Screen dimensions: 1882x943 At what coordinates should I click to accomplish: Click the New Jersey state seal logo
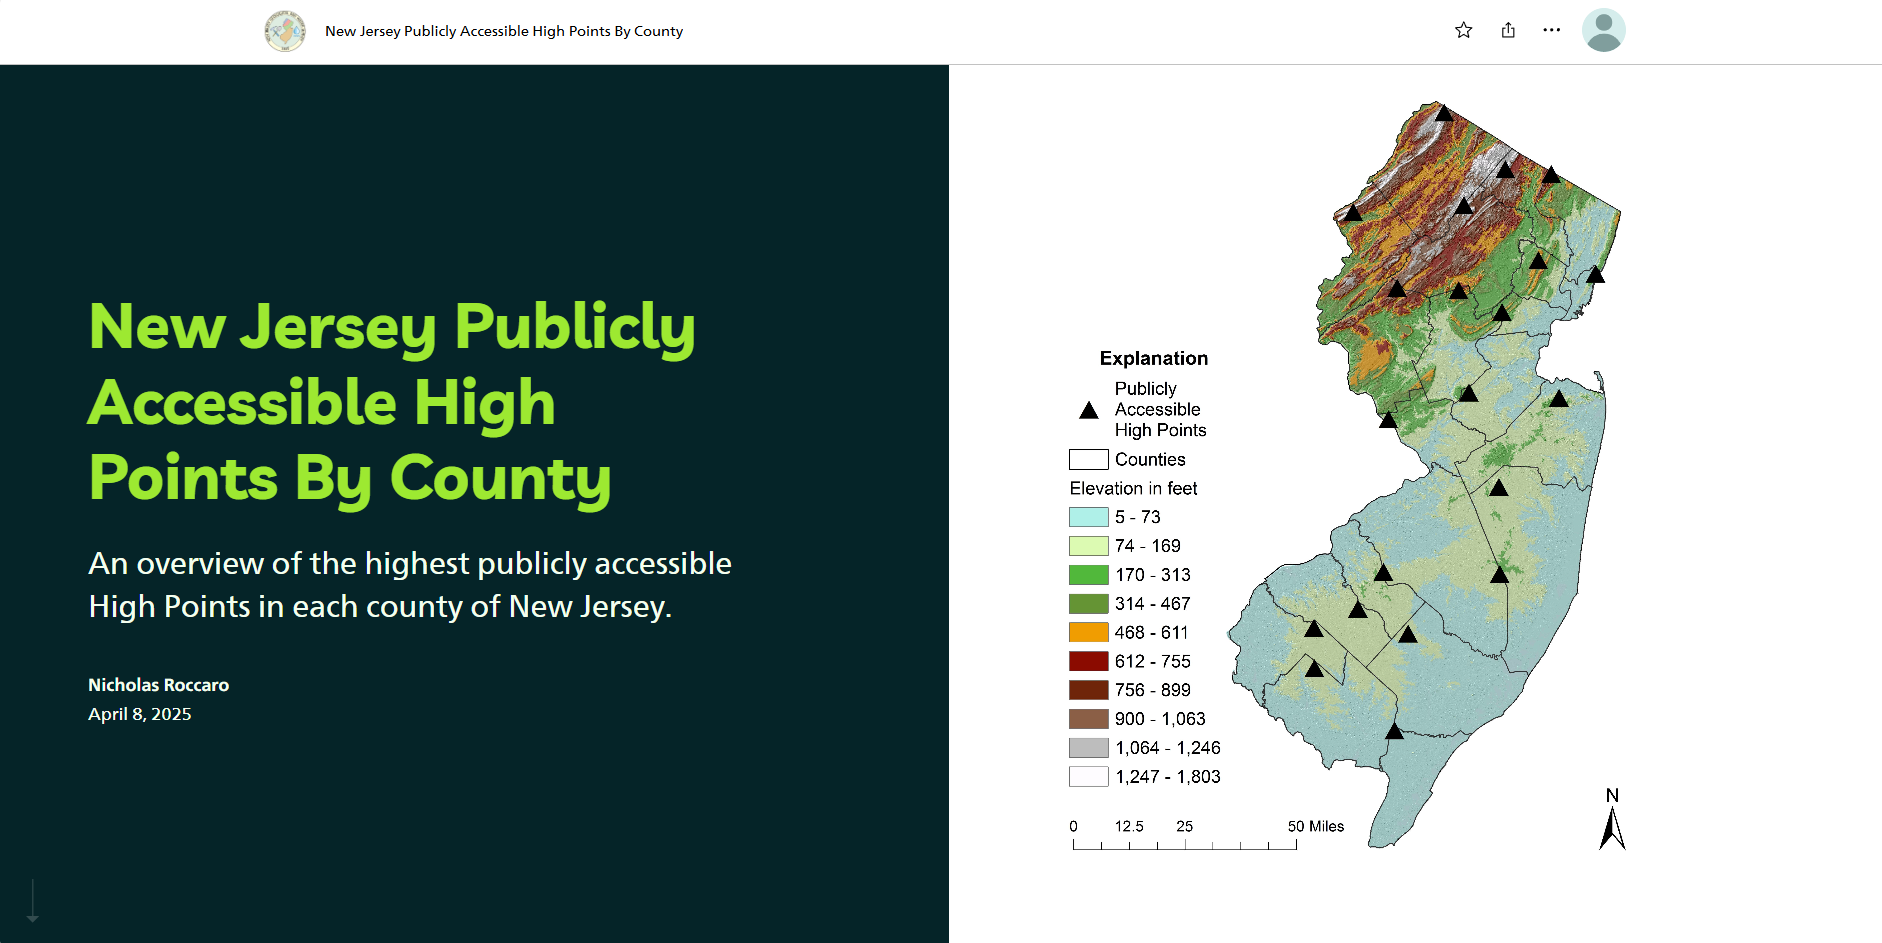coord(284,30)
